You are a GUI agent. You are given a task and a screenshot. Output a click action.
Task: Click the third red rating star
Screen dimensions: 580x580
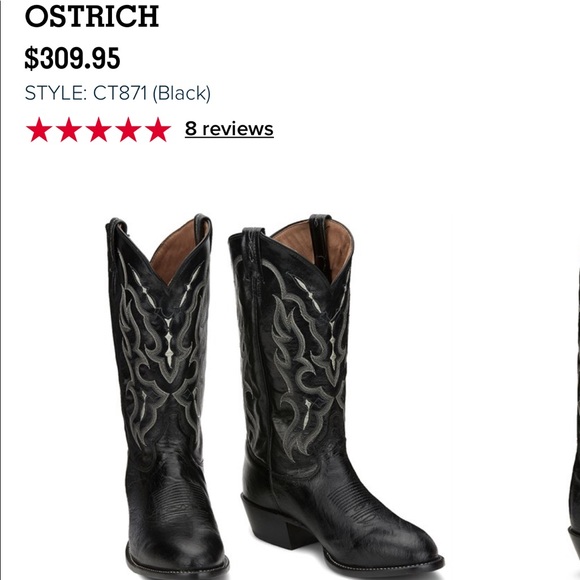point(98,129)
